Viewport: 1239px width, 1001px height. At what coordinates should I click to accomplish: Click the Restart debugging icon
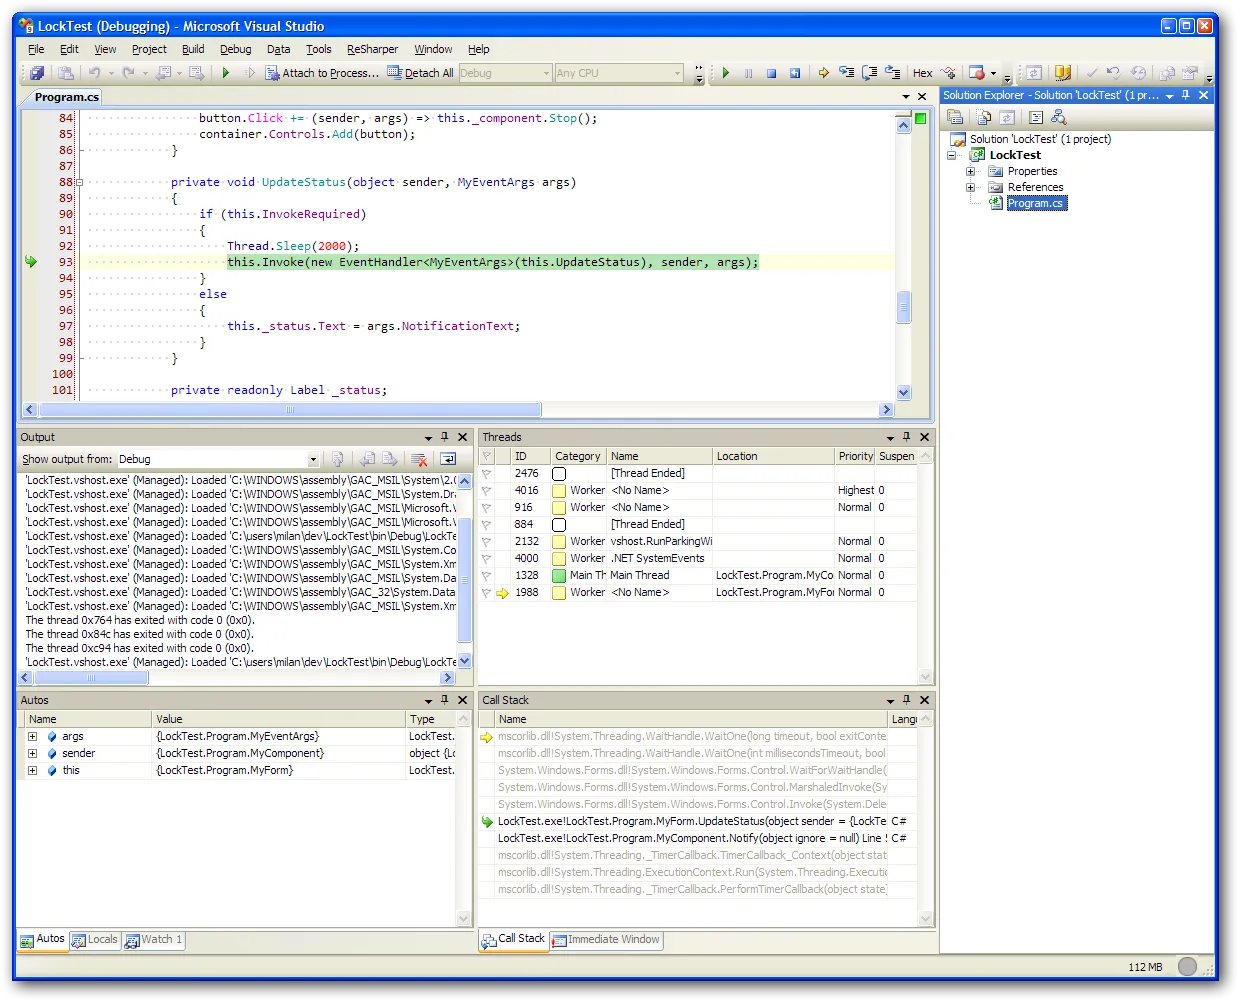[x=795, y=73]
